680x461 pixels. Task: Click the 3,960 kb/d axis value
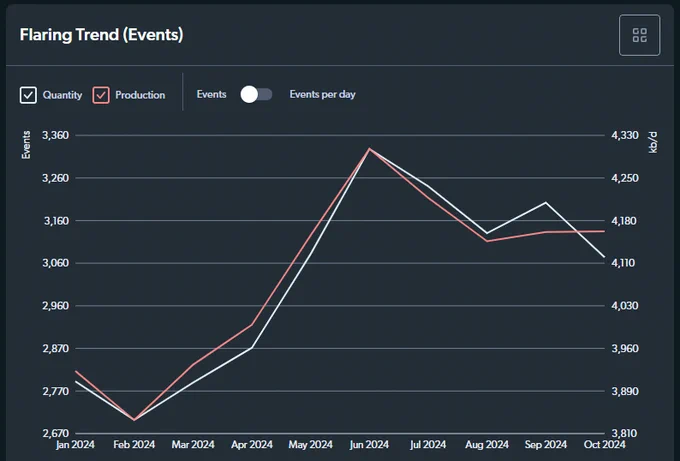[625, 348]
